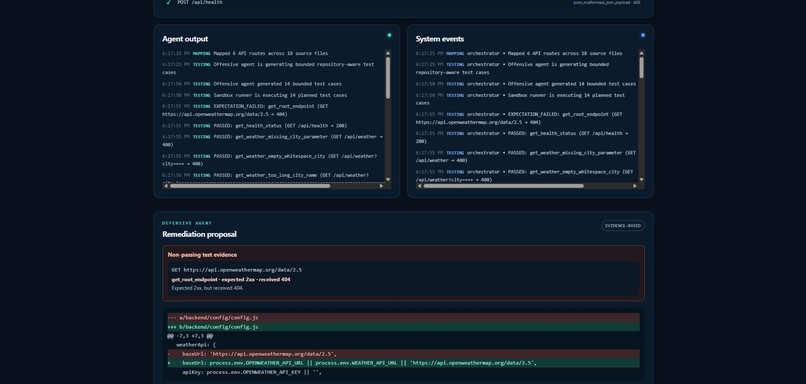This screenshot has width=806, height=384.
Task: Click the checkmark icon beside POST /api/health
Action: 168,3
